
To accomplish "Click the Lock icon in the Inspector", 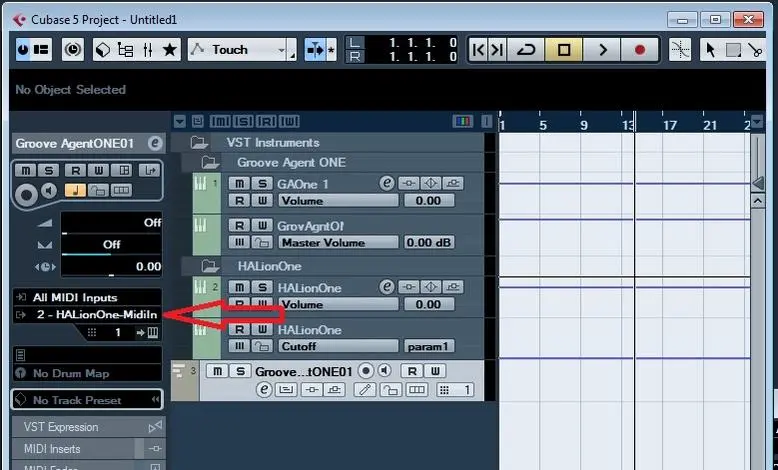I will pos(99,191).
